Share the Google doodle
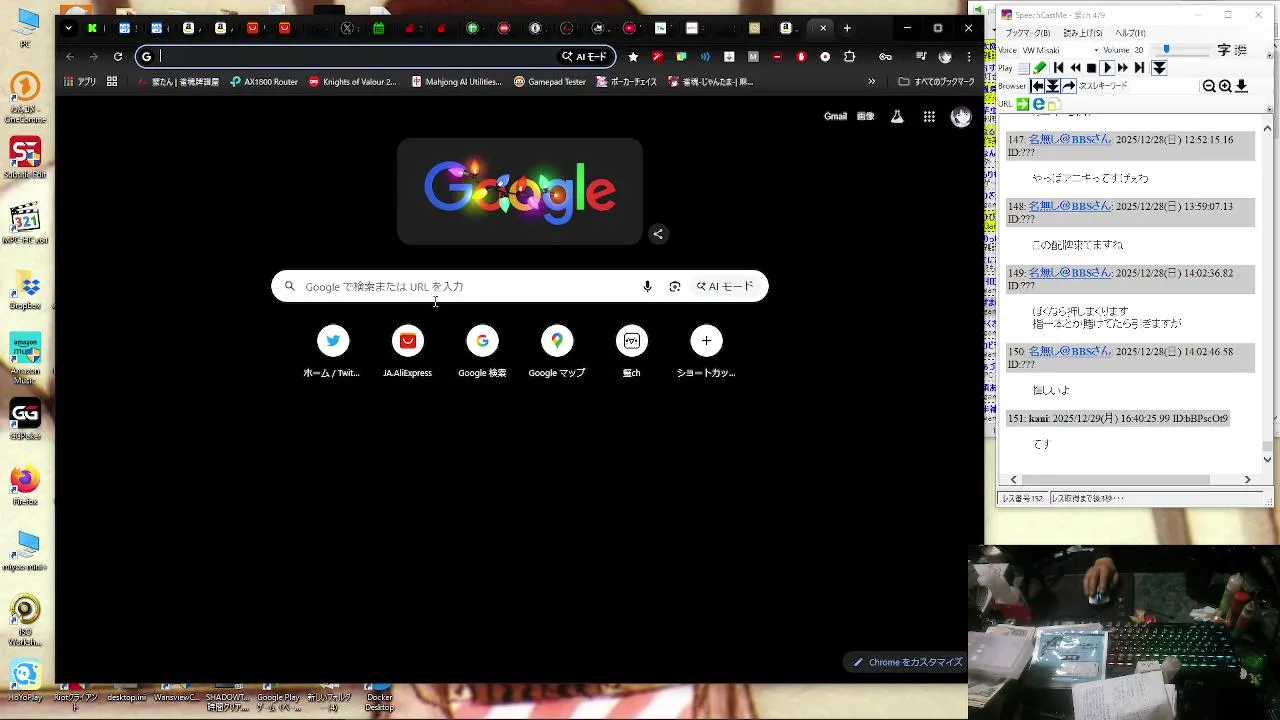1280x720 pixels. (658, 234)
